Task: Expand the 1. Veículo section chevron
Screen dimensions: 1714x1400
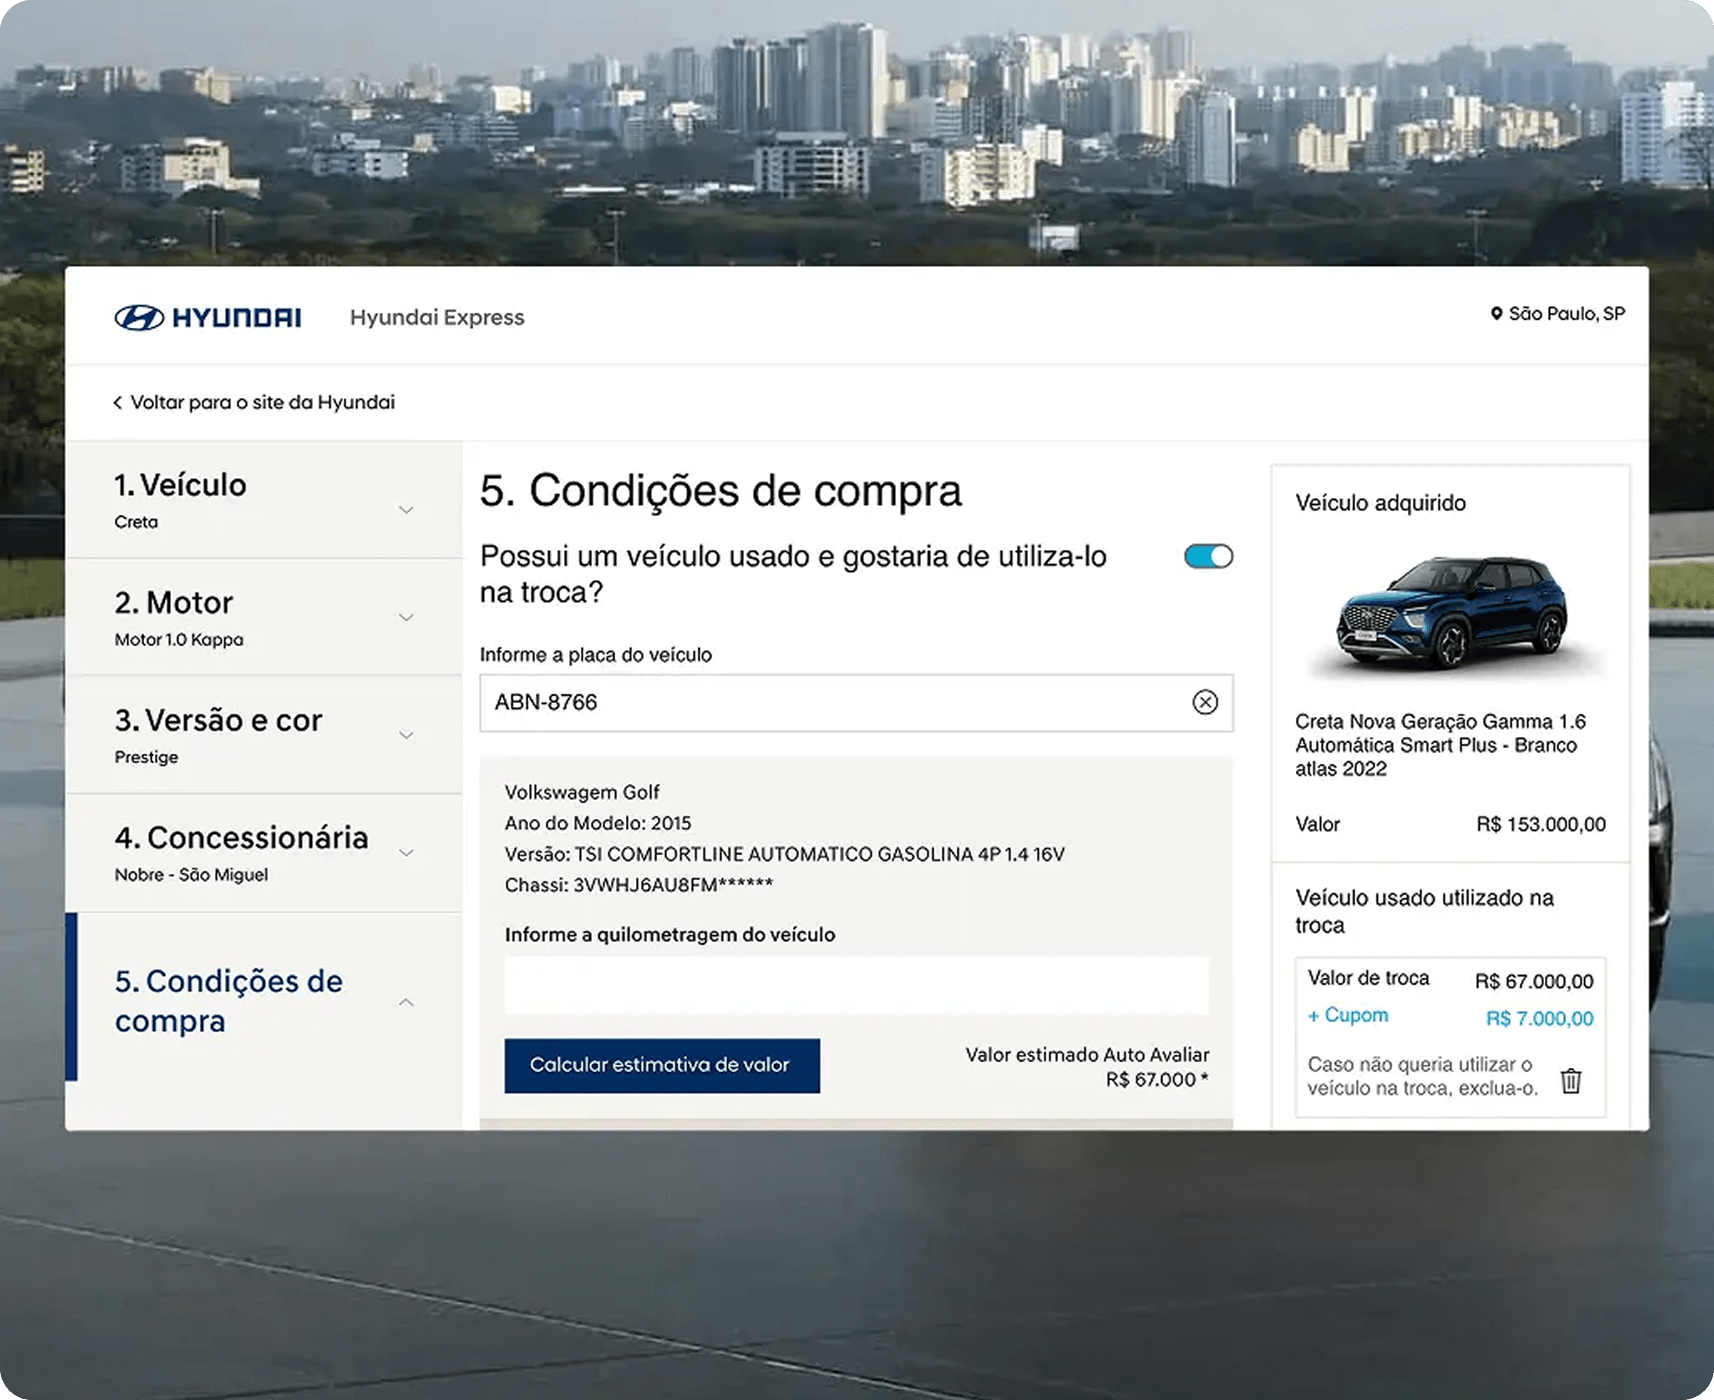Action: 406,510
